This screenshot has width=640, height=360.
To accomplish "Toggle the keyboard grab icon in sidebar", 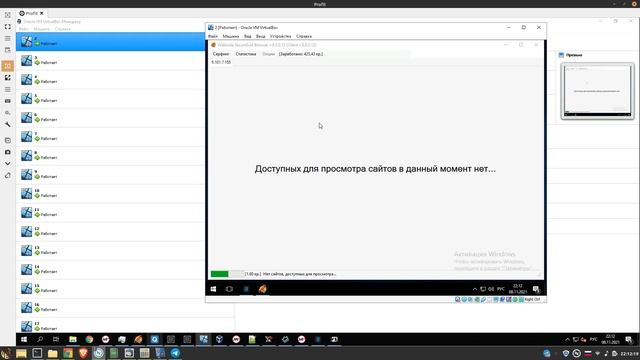I will point(8,101).
